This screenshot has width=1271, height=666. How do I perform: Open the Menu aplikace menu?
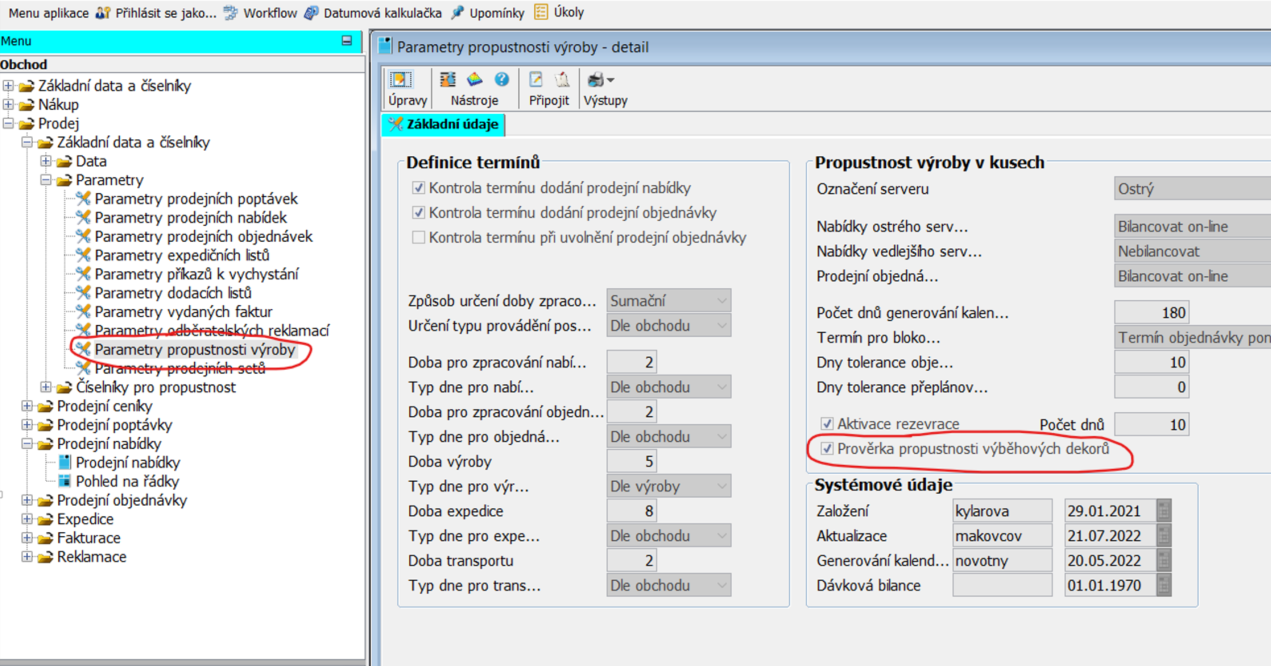[x=48, y=13]
